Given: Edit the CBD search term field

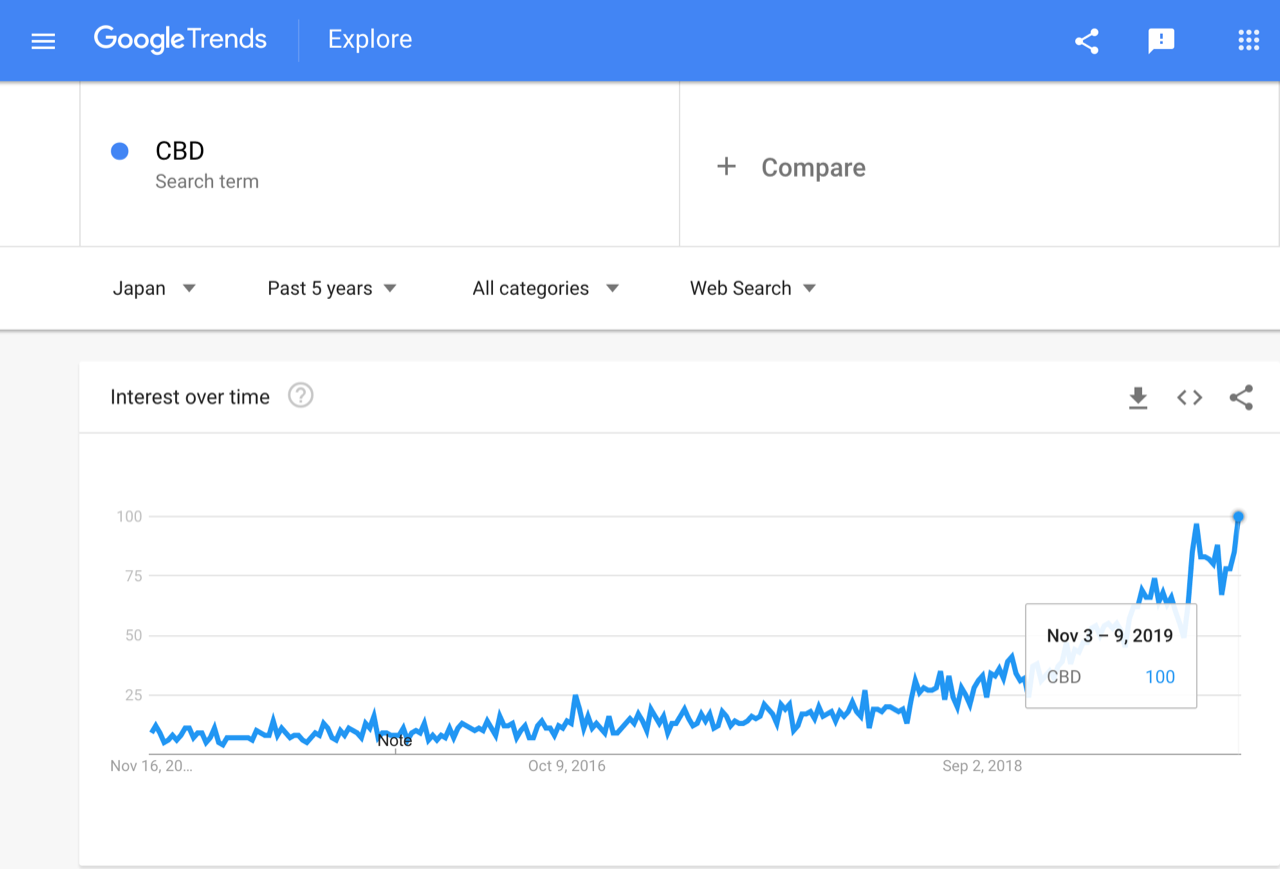Looking at the screenshot, I should (380, 164).
